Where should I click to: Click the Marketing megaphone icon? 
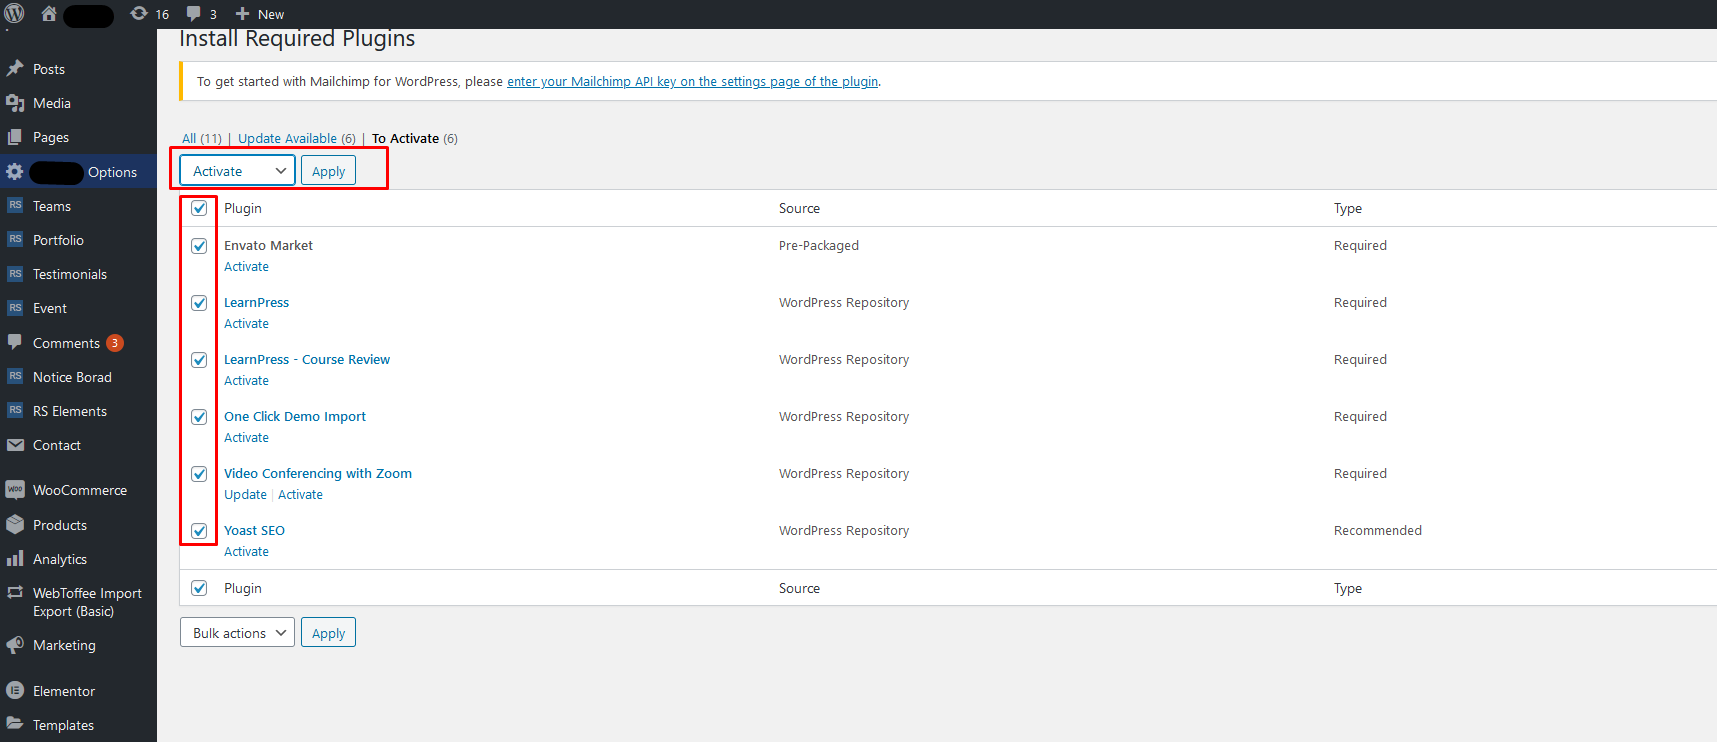15,645
